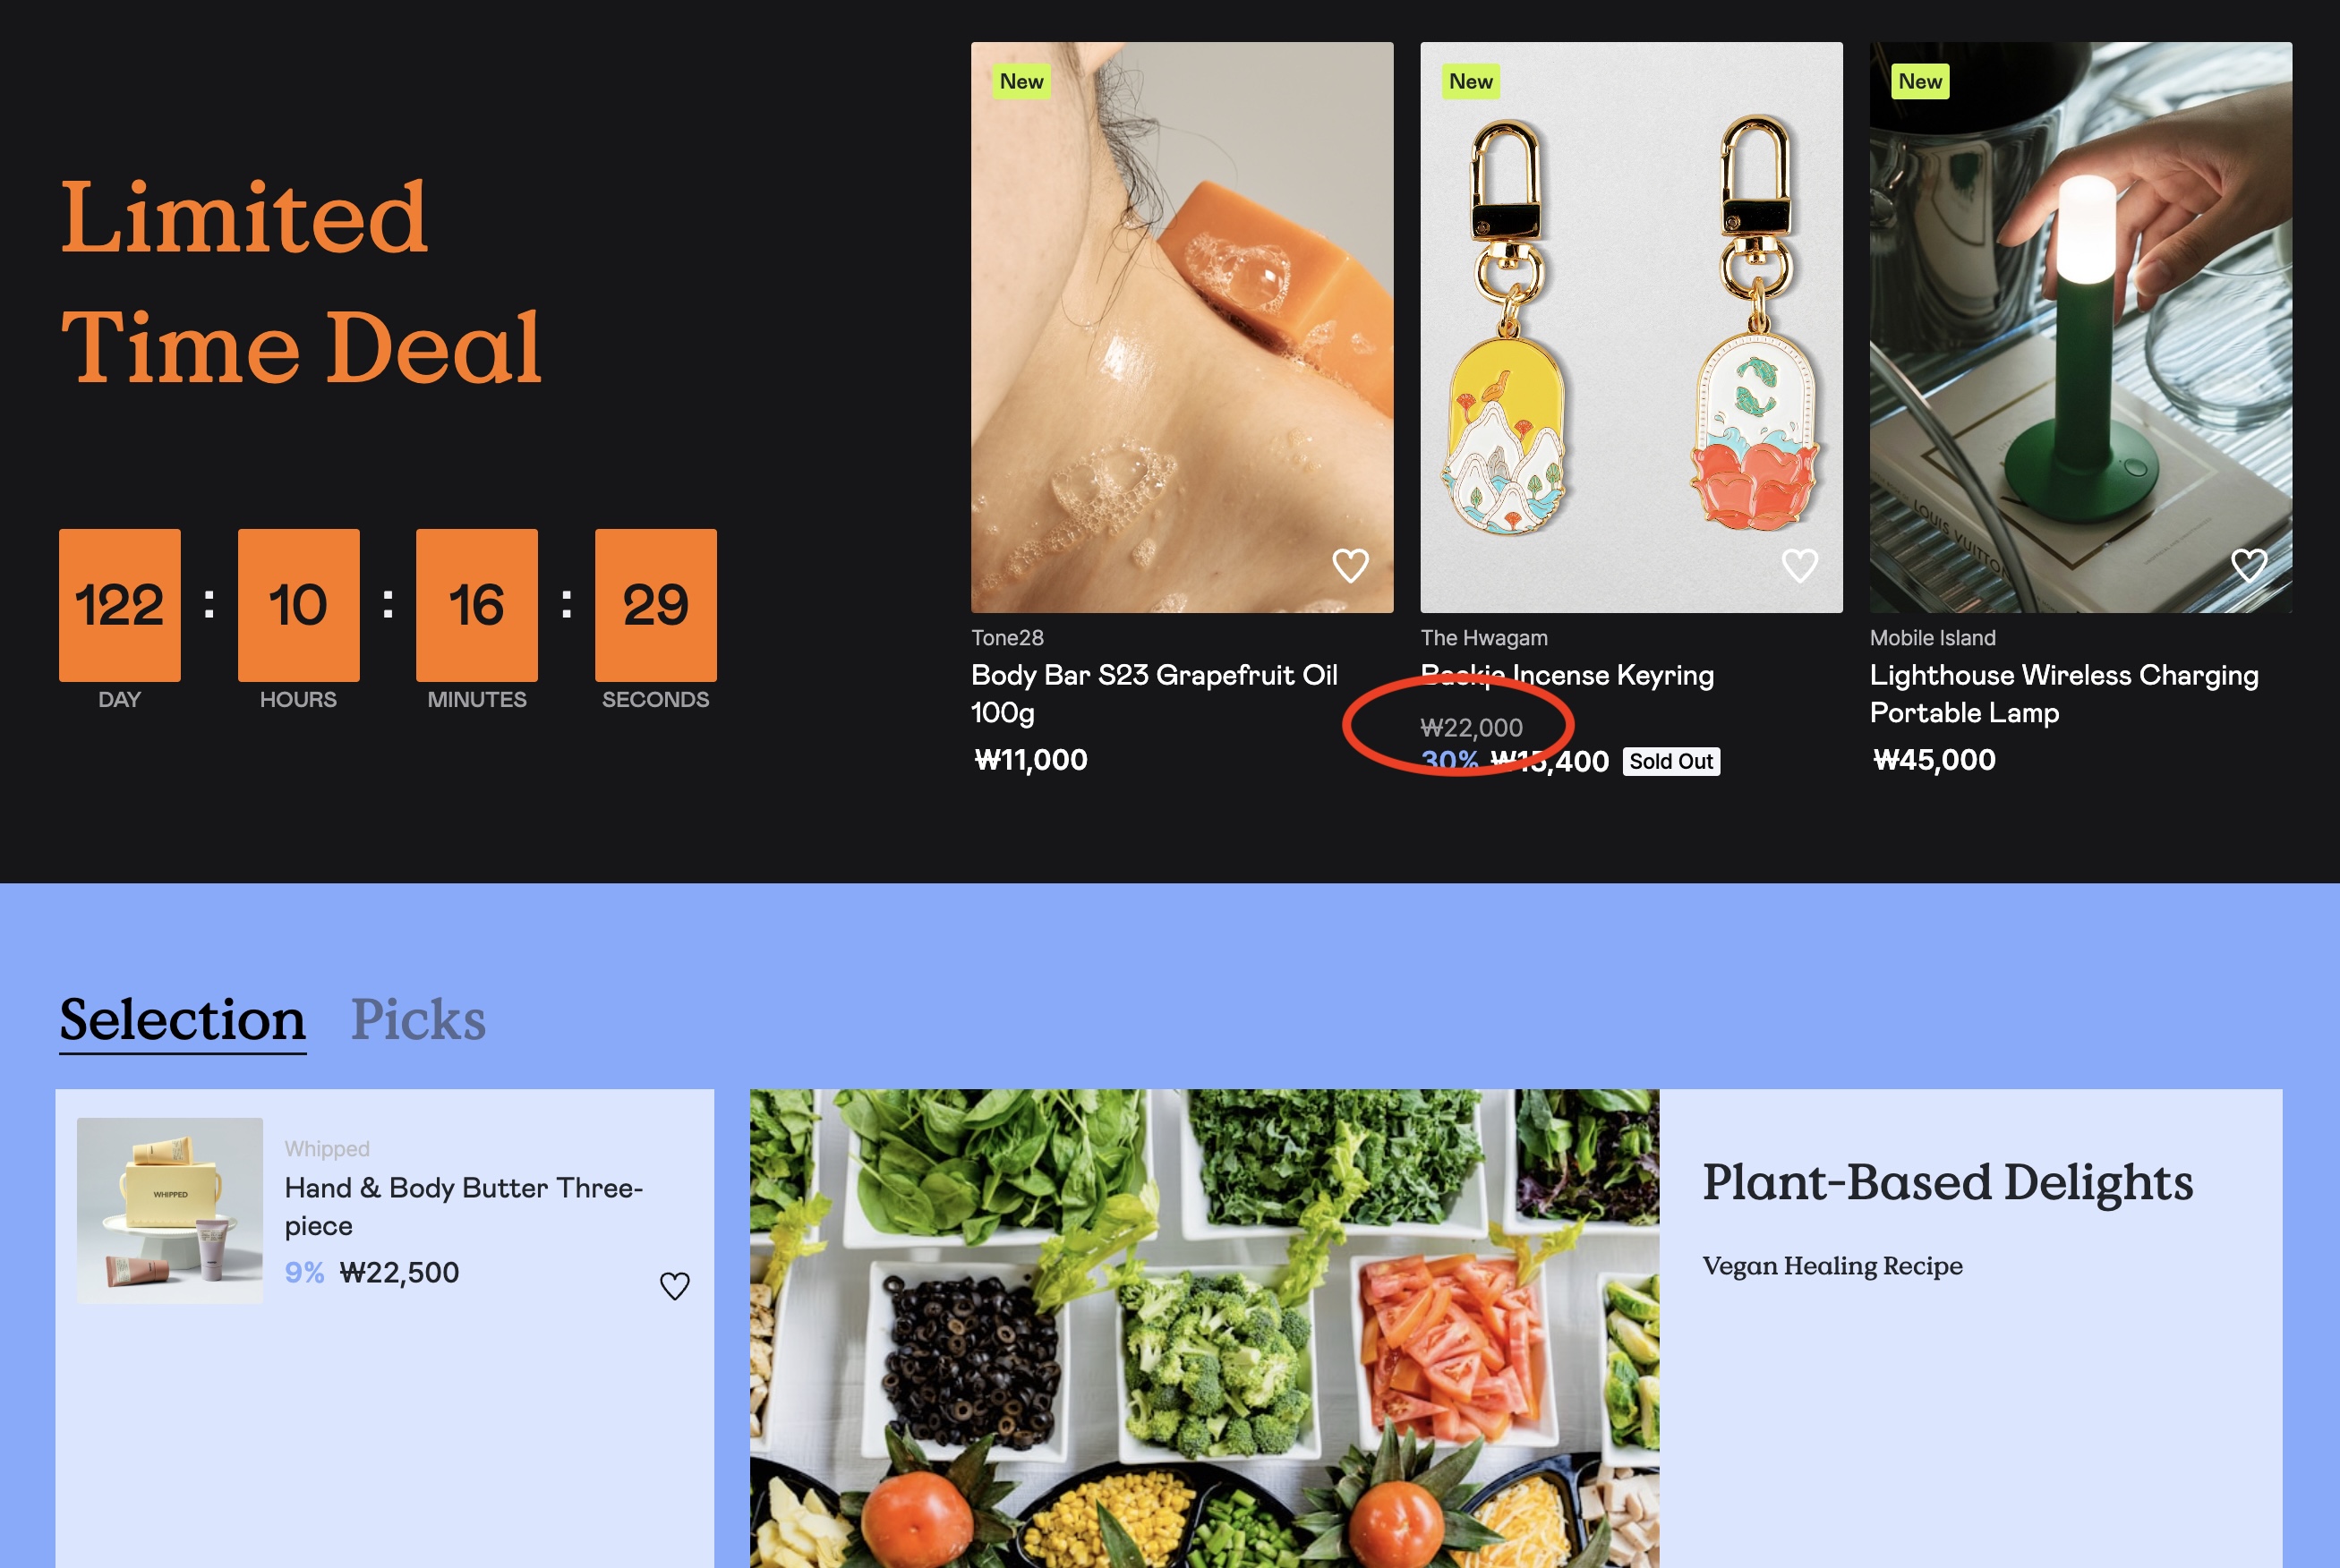Like the Lighthouse Wireless Charging Lamp
The width and height of the screenshot is (2340, 1568).
2248,566
